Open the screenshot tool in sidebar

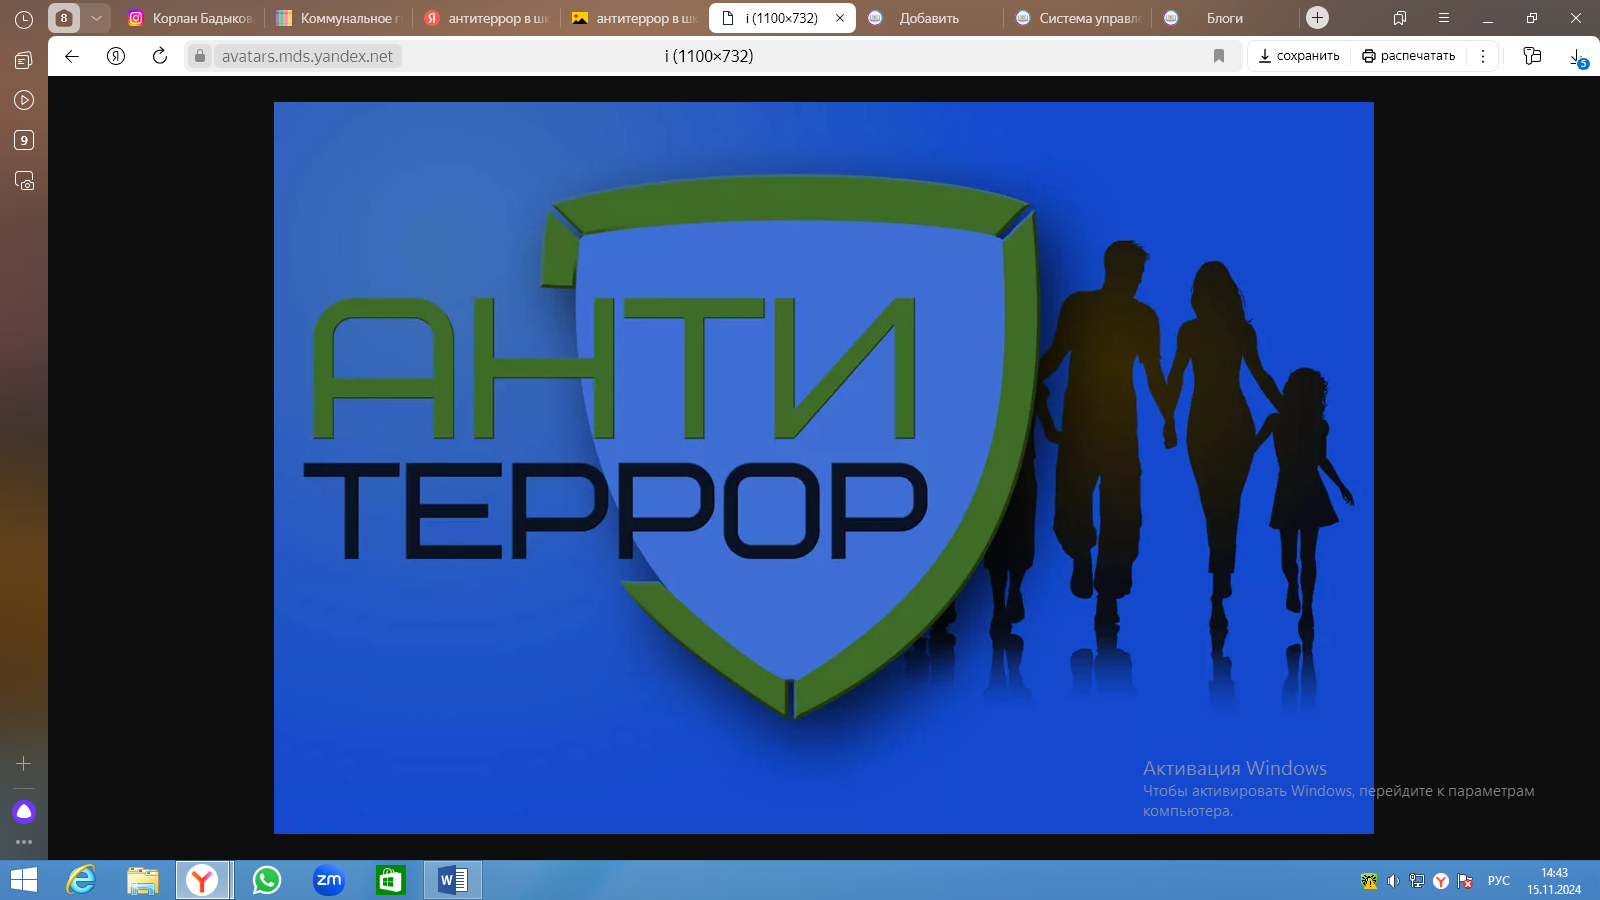24,181
